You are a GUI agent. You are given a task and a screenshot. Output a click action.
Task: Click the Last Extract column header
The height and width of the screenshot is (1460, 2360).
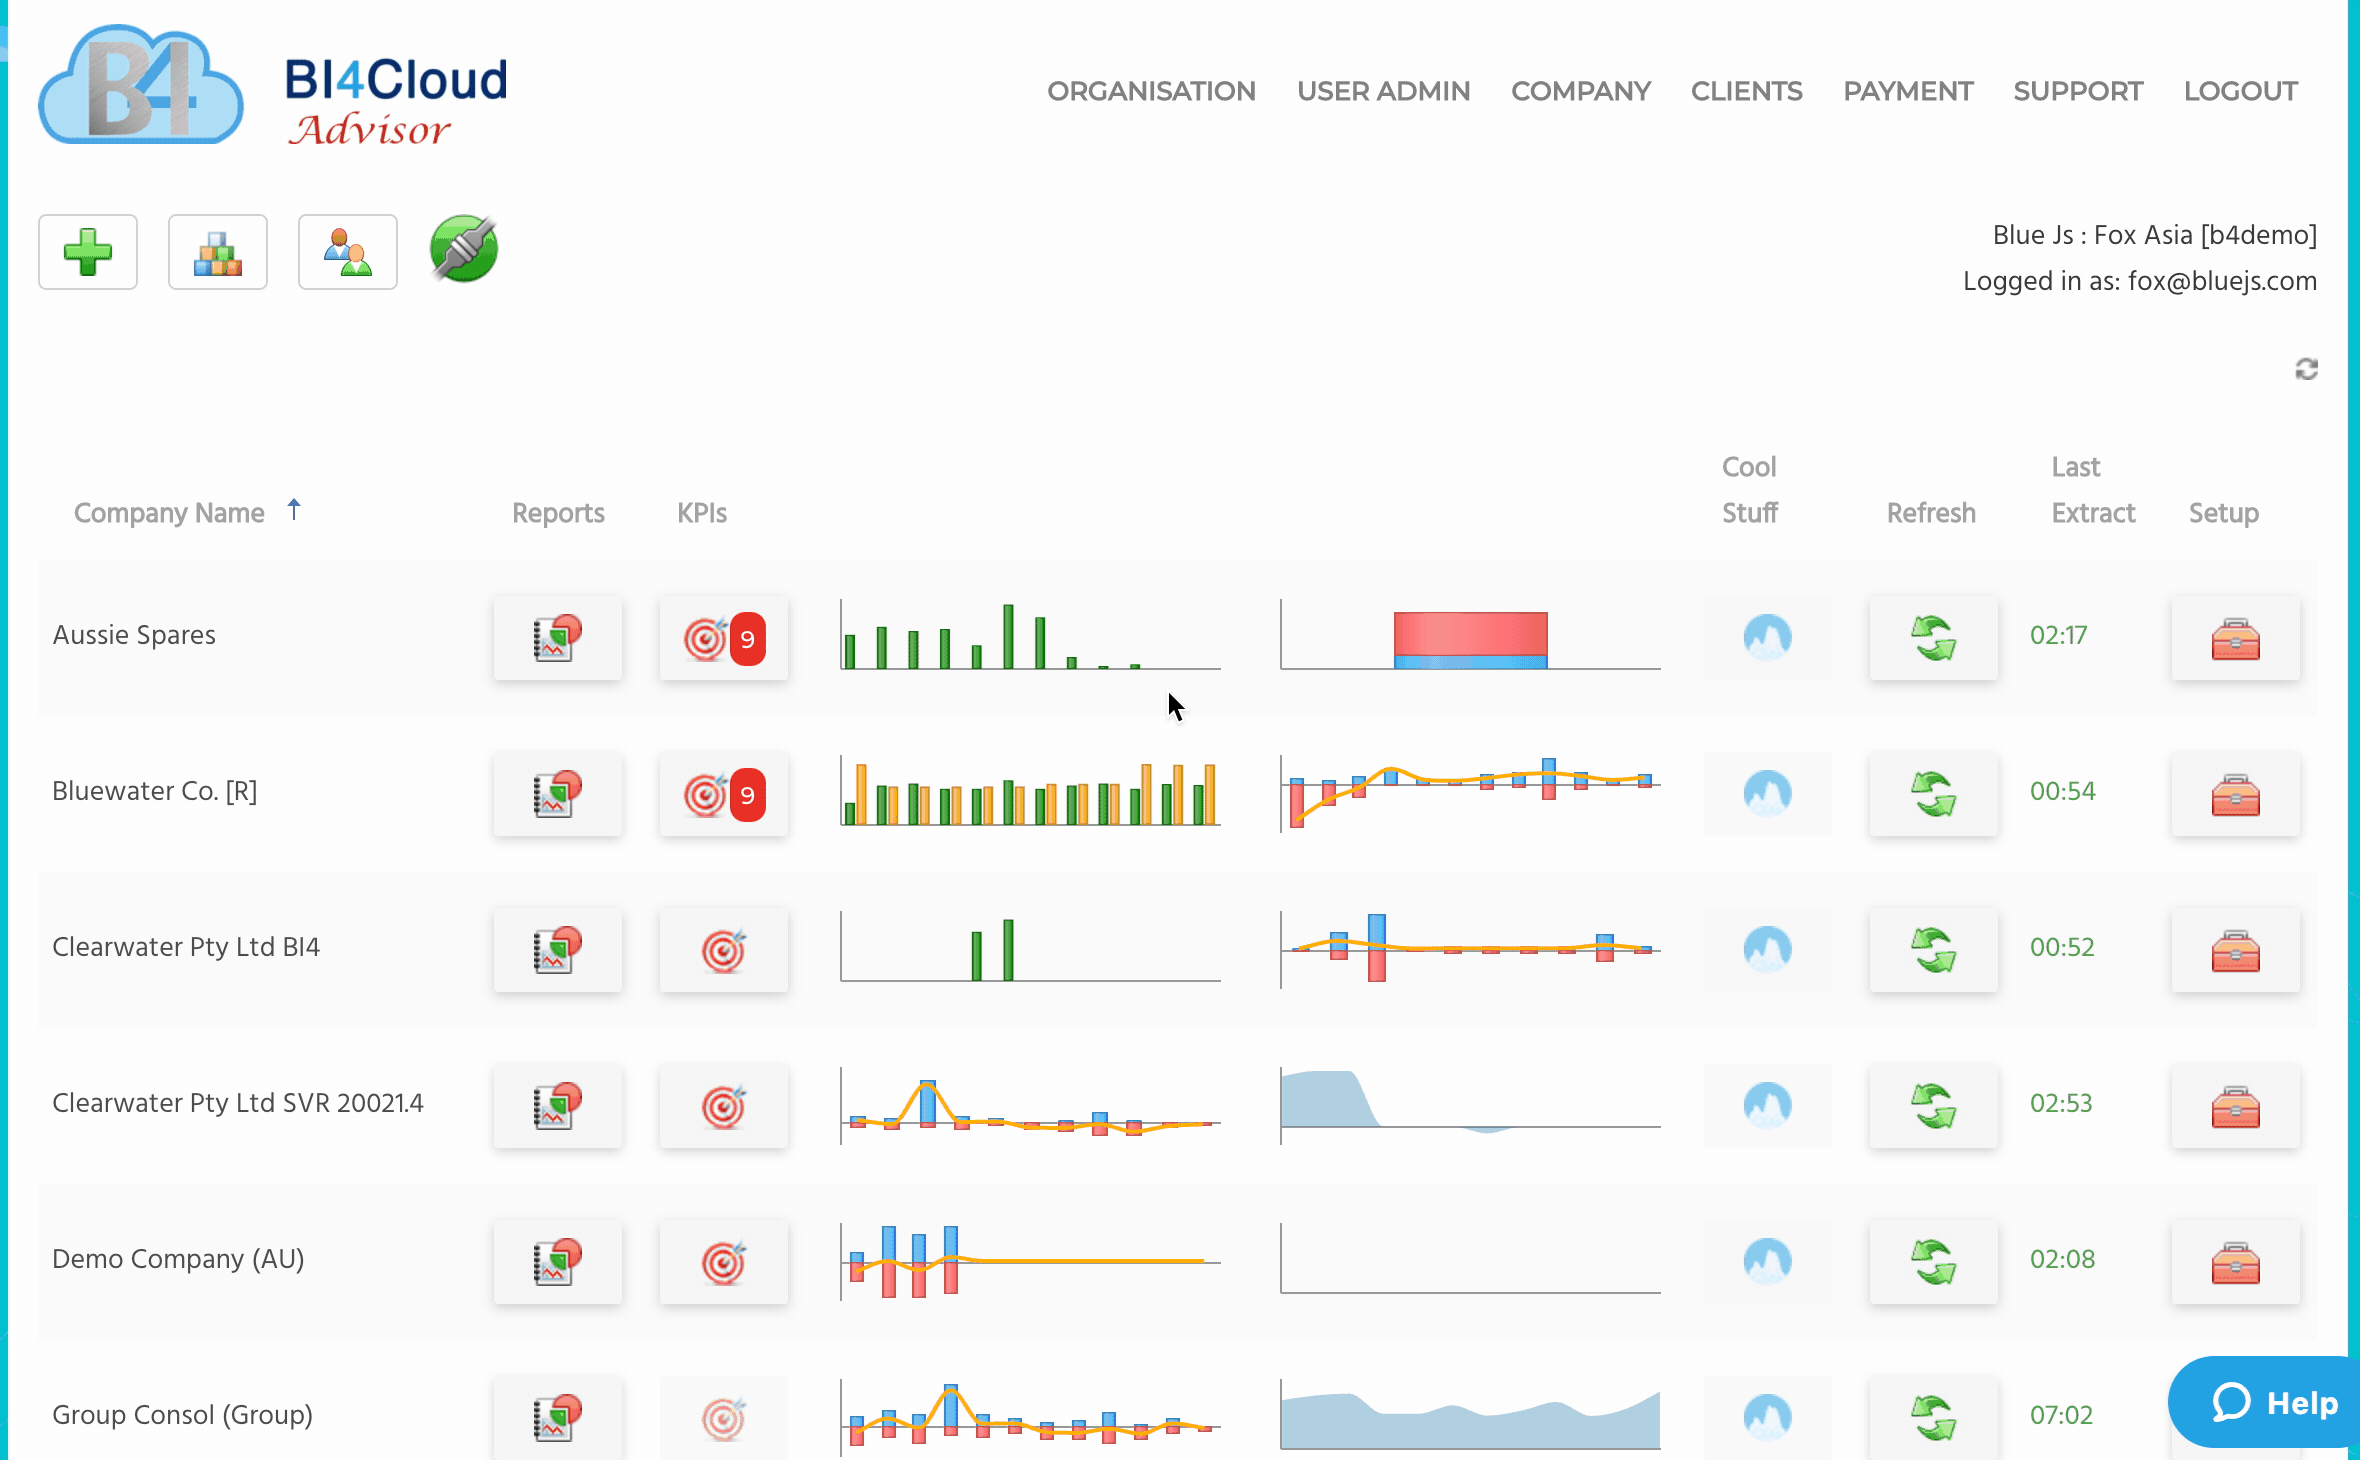(x=2093, y=490)
